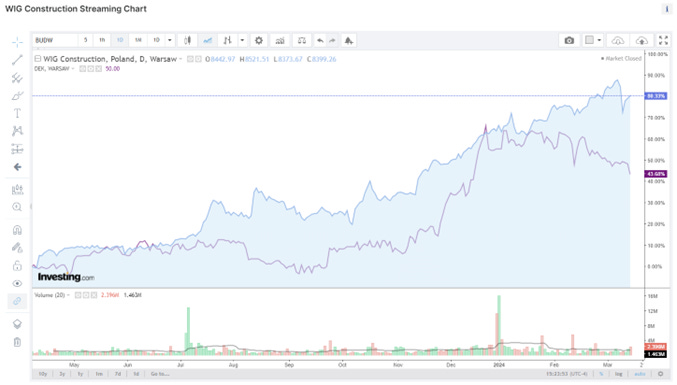677x385 pixels.
Task: Set chart range to 10y
Action: pos(43,374)
